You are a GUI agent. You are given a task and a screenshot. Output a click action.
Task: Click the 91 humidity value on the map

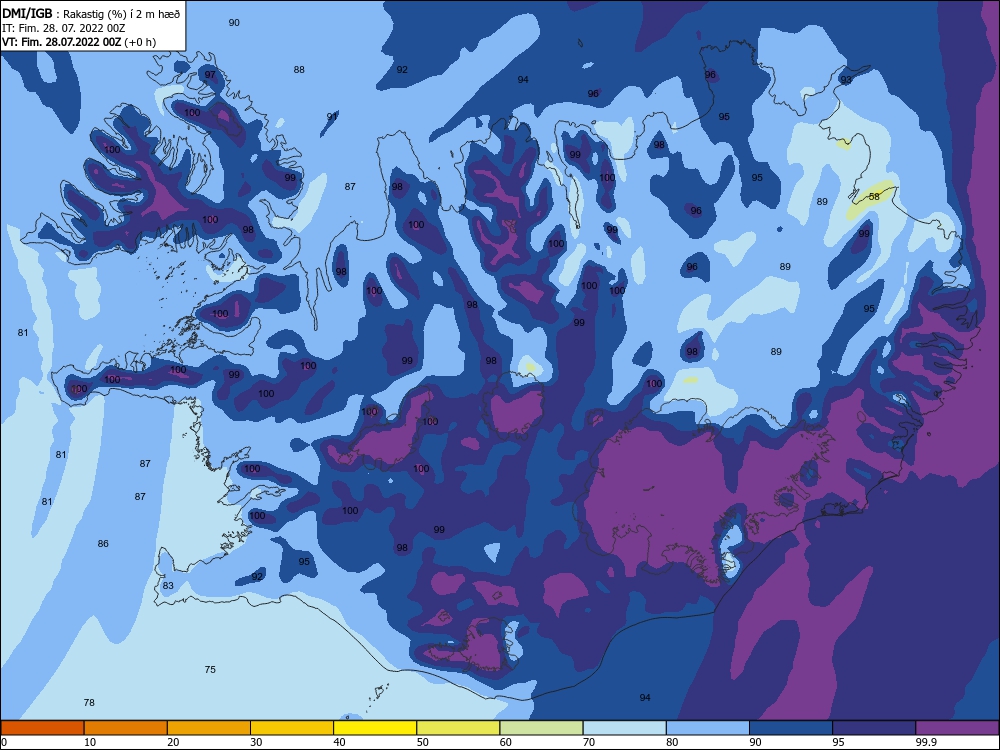(x=332, y=116)
